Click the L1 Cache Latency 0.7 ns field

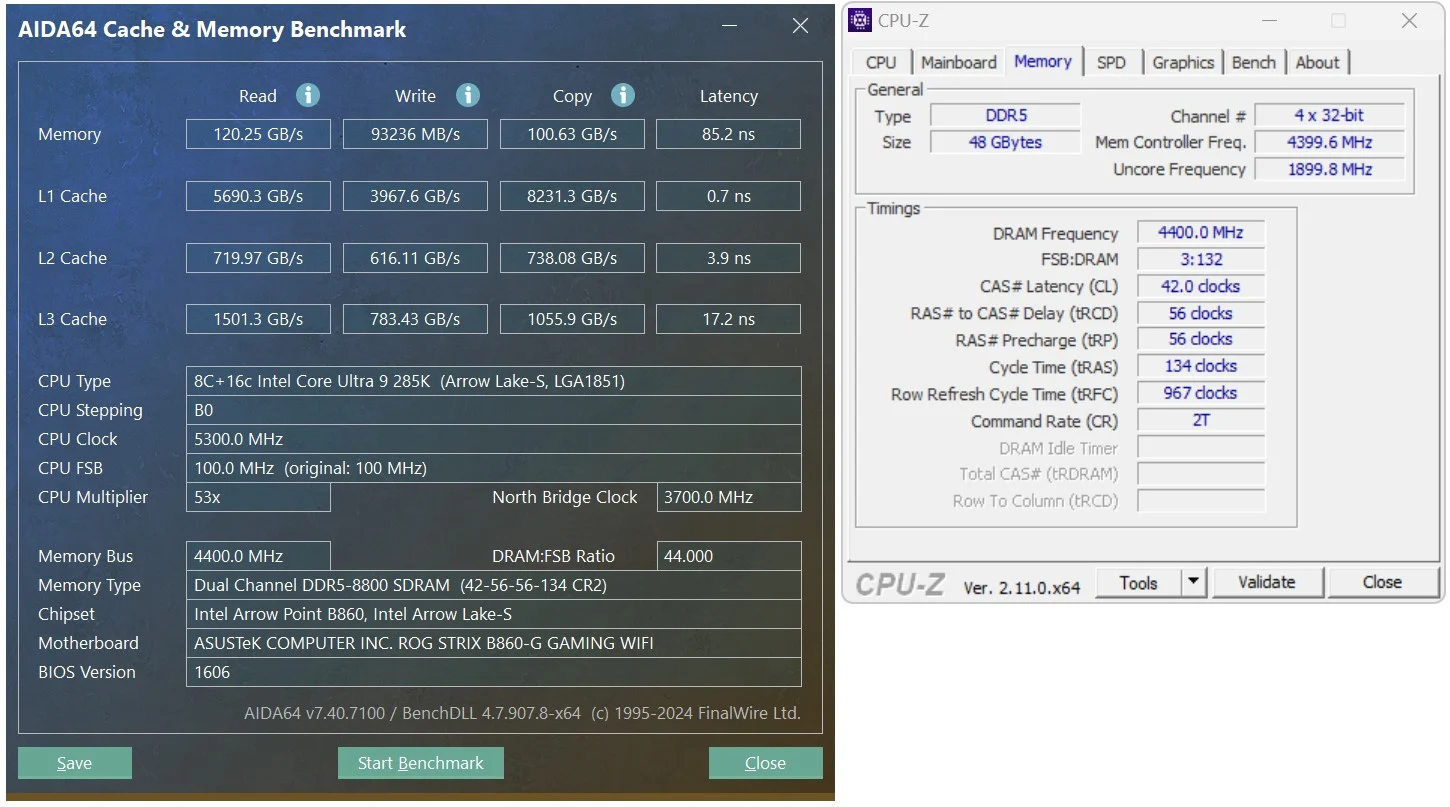tap(728, 196)
